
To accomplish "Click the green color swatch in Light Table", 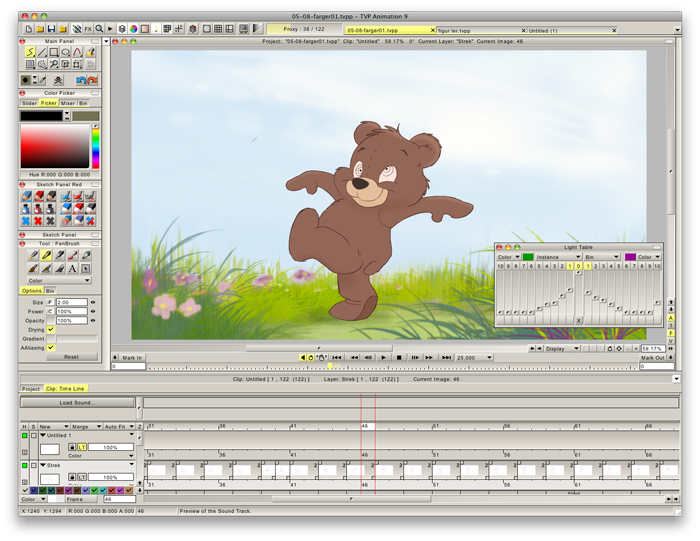I will [x=528, y=257].
